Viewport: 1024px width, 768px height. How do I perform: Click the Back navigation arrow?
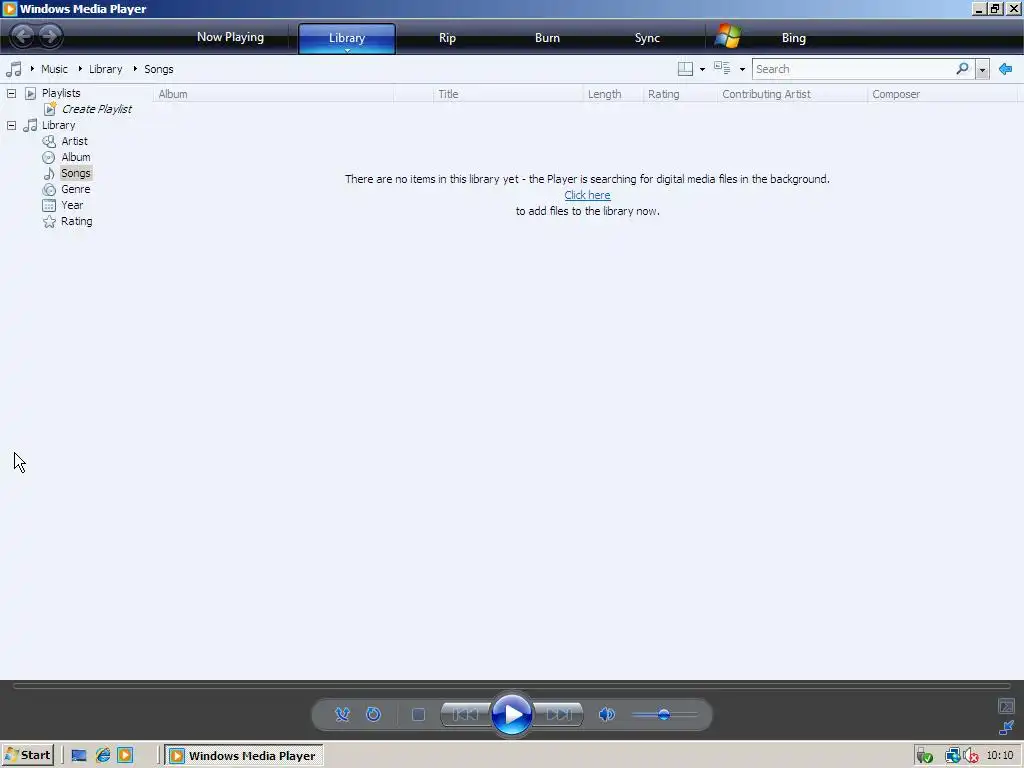[x=23, y=36]
